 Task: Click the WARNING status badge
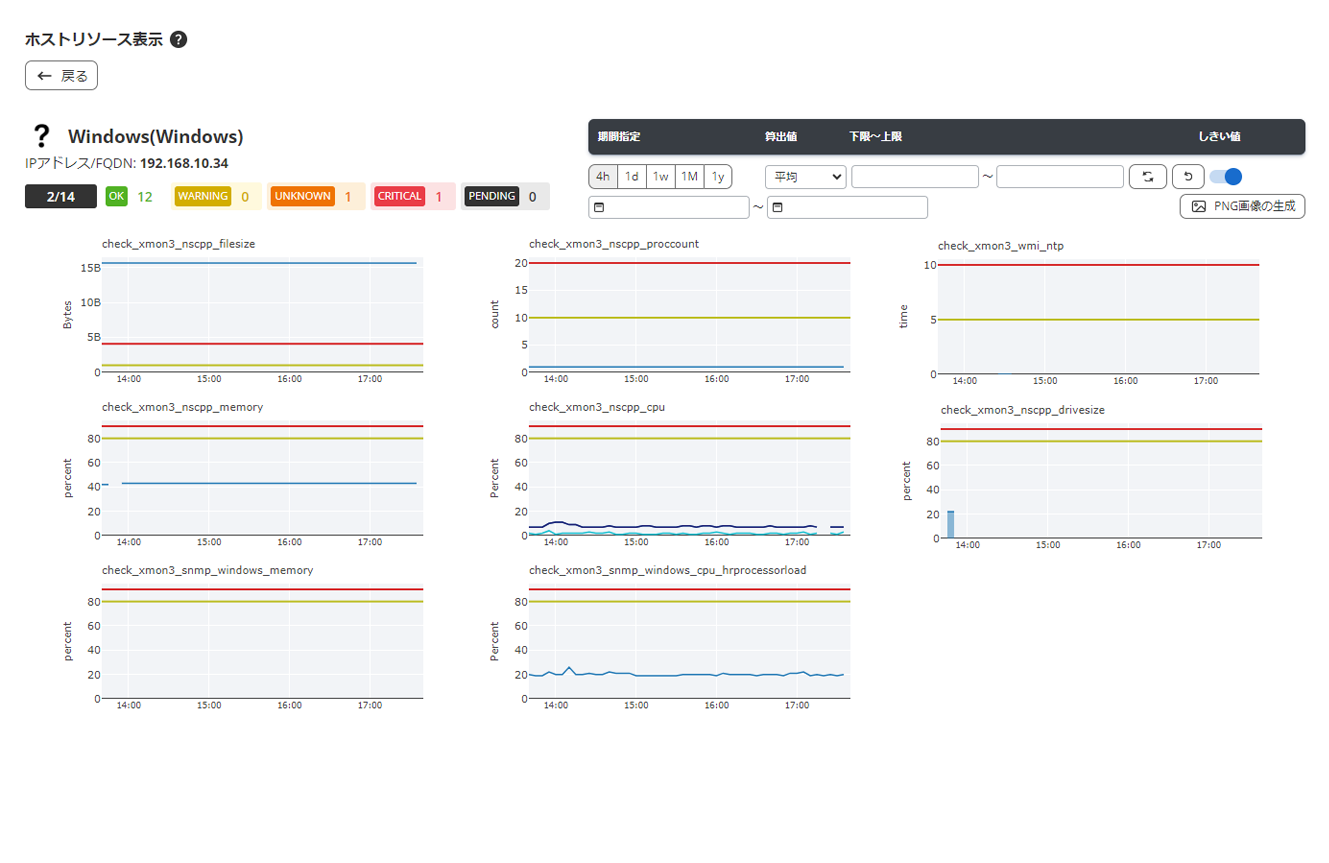[203, 196]
